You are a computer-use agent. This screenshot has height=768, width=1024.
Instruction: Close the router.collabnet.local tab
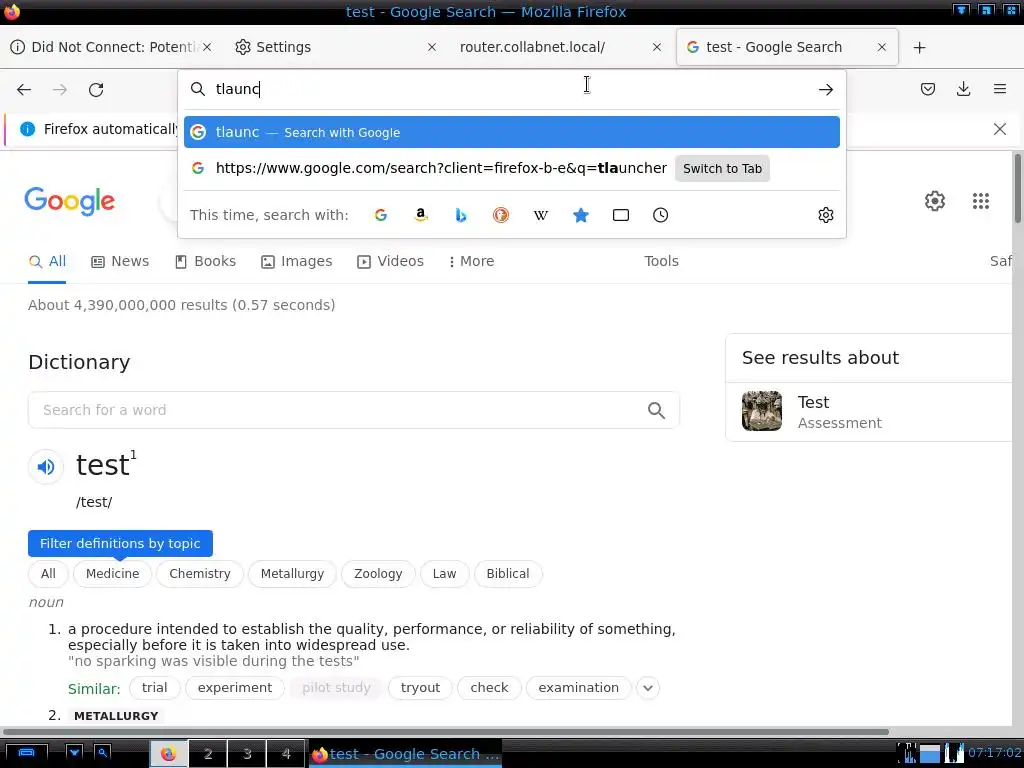[657, 47]
